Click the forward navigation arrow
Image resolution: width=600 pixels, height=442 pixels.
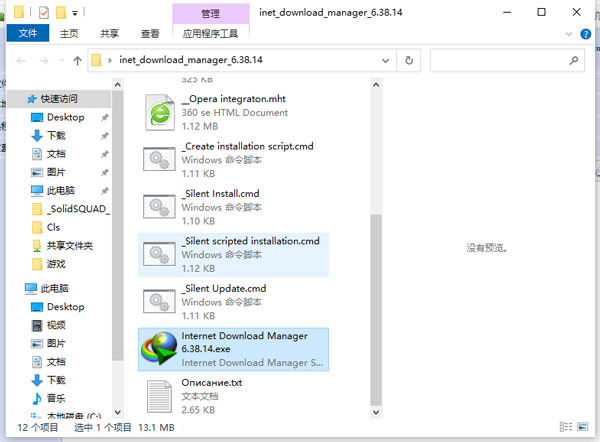click(x=44, y=60)
